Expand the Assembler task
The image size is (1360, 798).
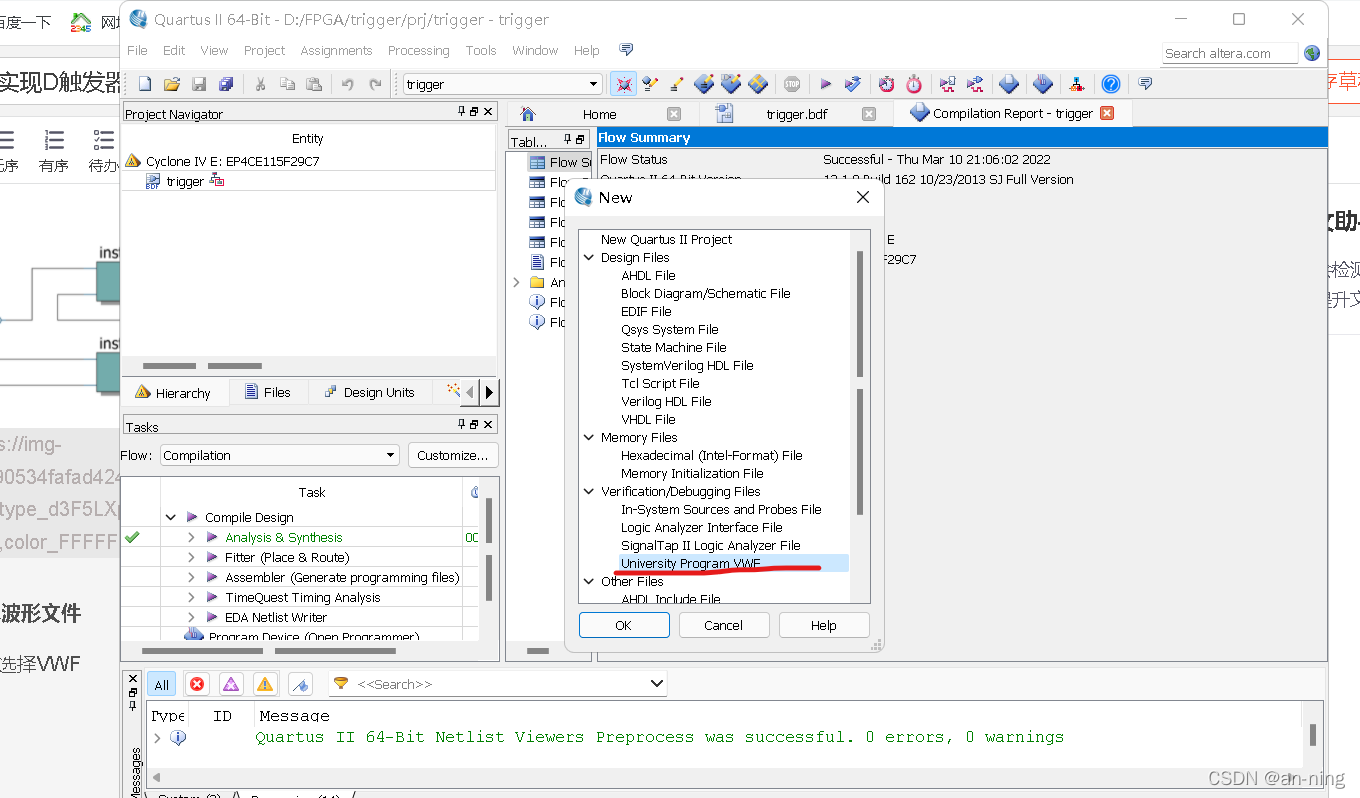point(191,577)
